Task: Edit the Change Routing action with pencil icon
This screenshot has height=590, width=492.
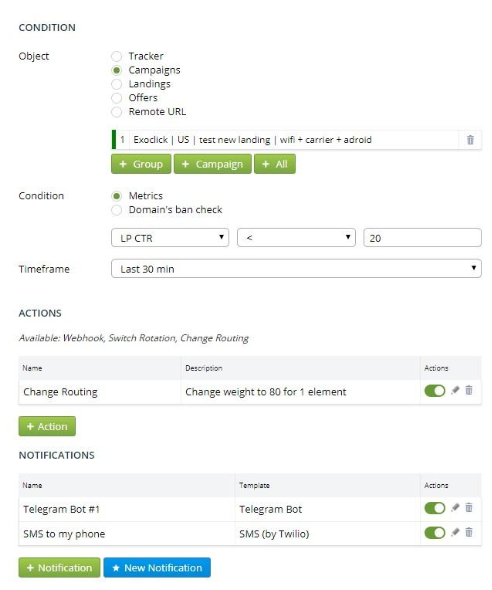Action: tap(455, 391)
